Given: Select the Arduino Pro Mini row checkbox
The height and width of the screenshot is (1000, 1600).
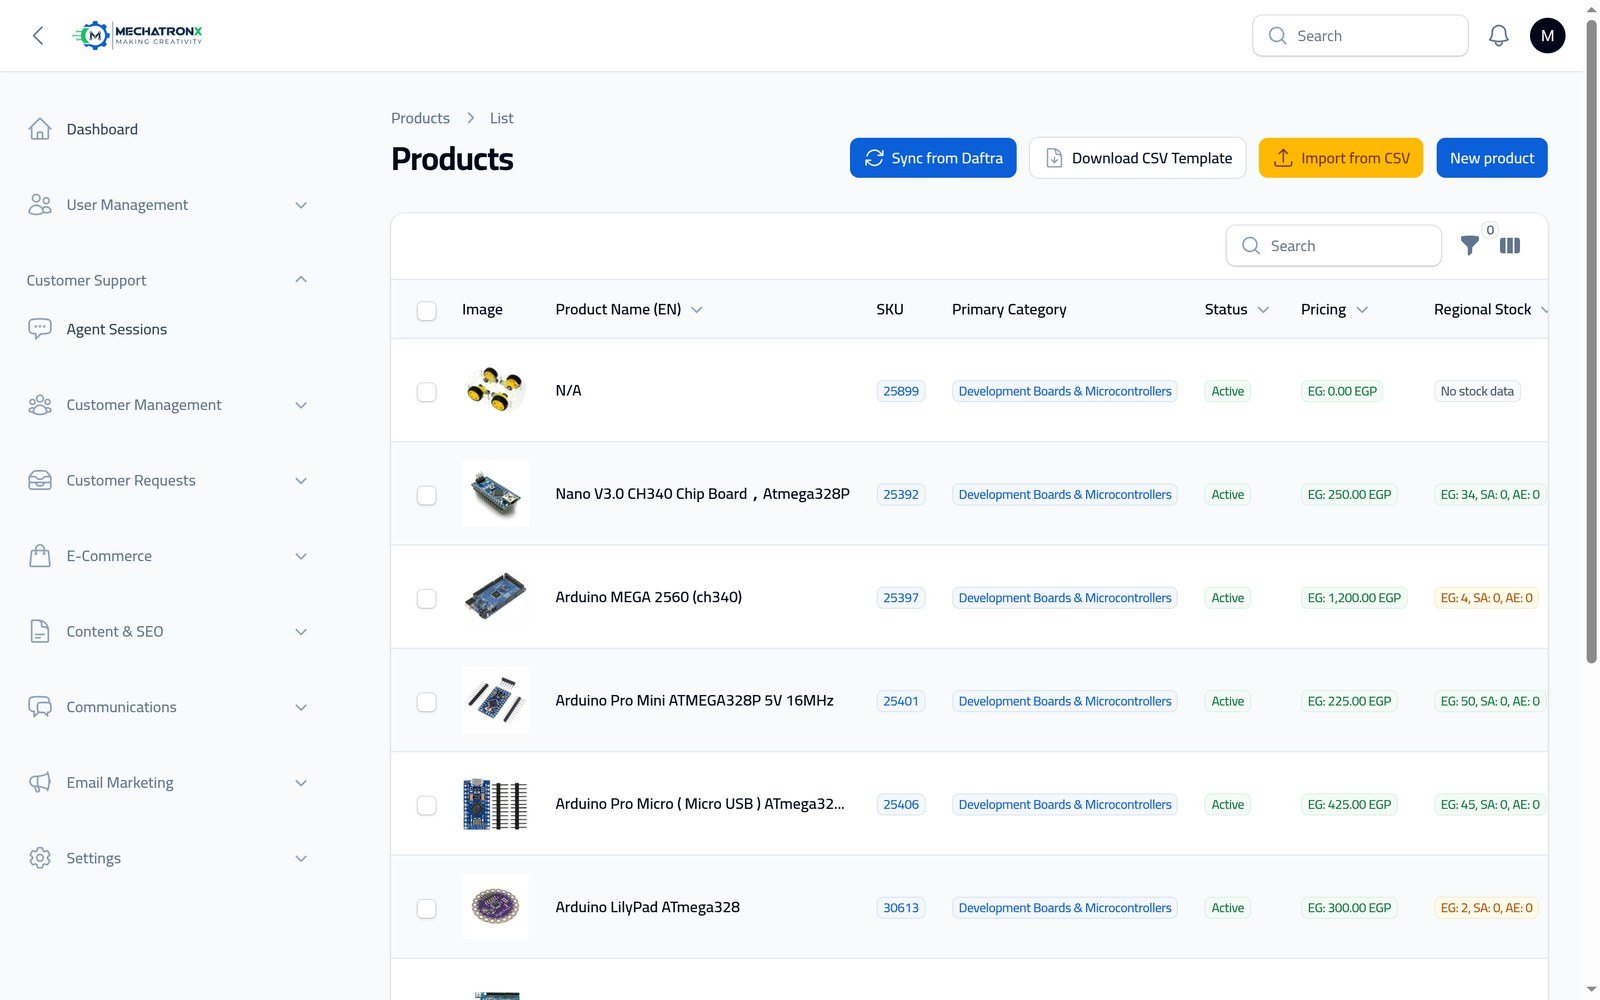Looking at the screenshot, I should 427,702.
